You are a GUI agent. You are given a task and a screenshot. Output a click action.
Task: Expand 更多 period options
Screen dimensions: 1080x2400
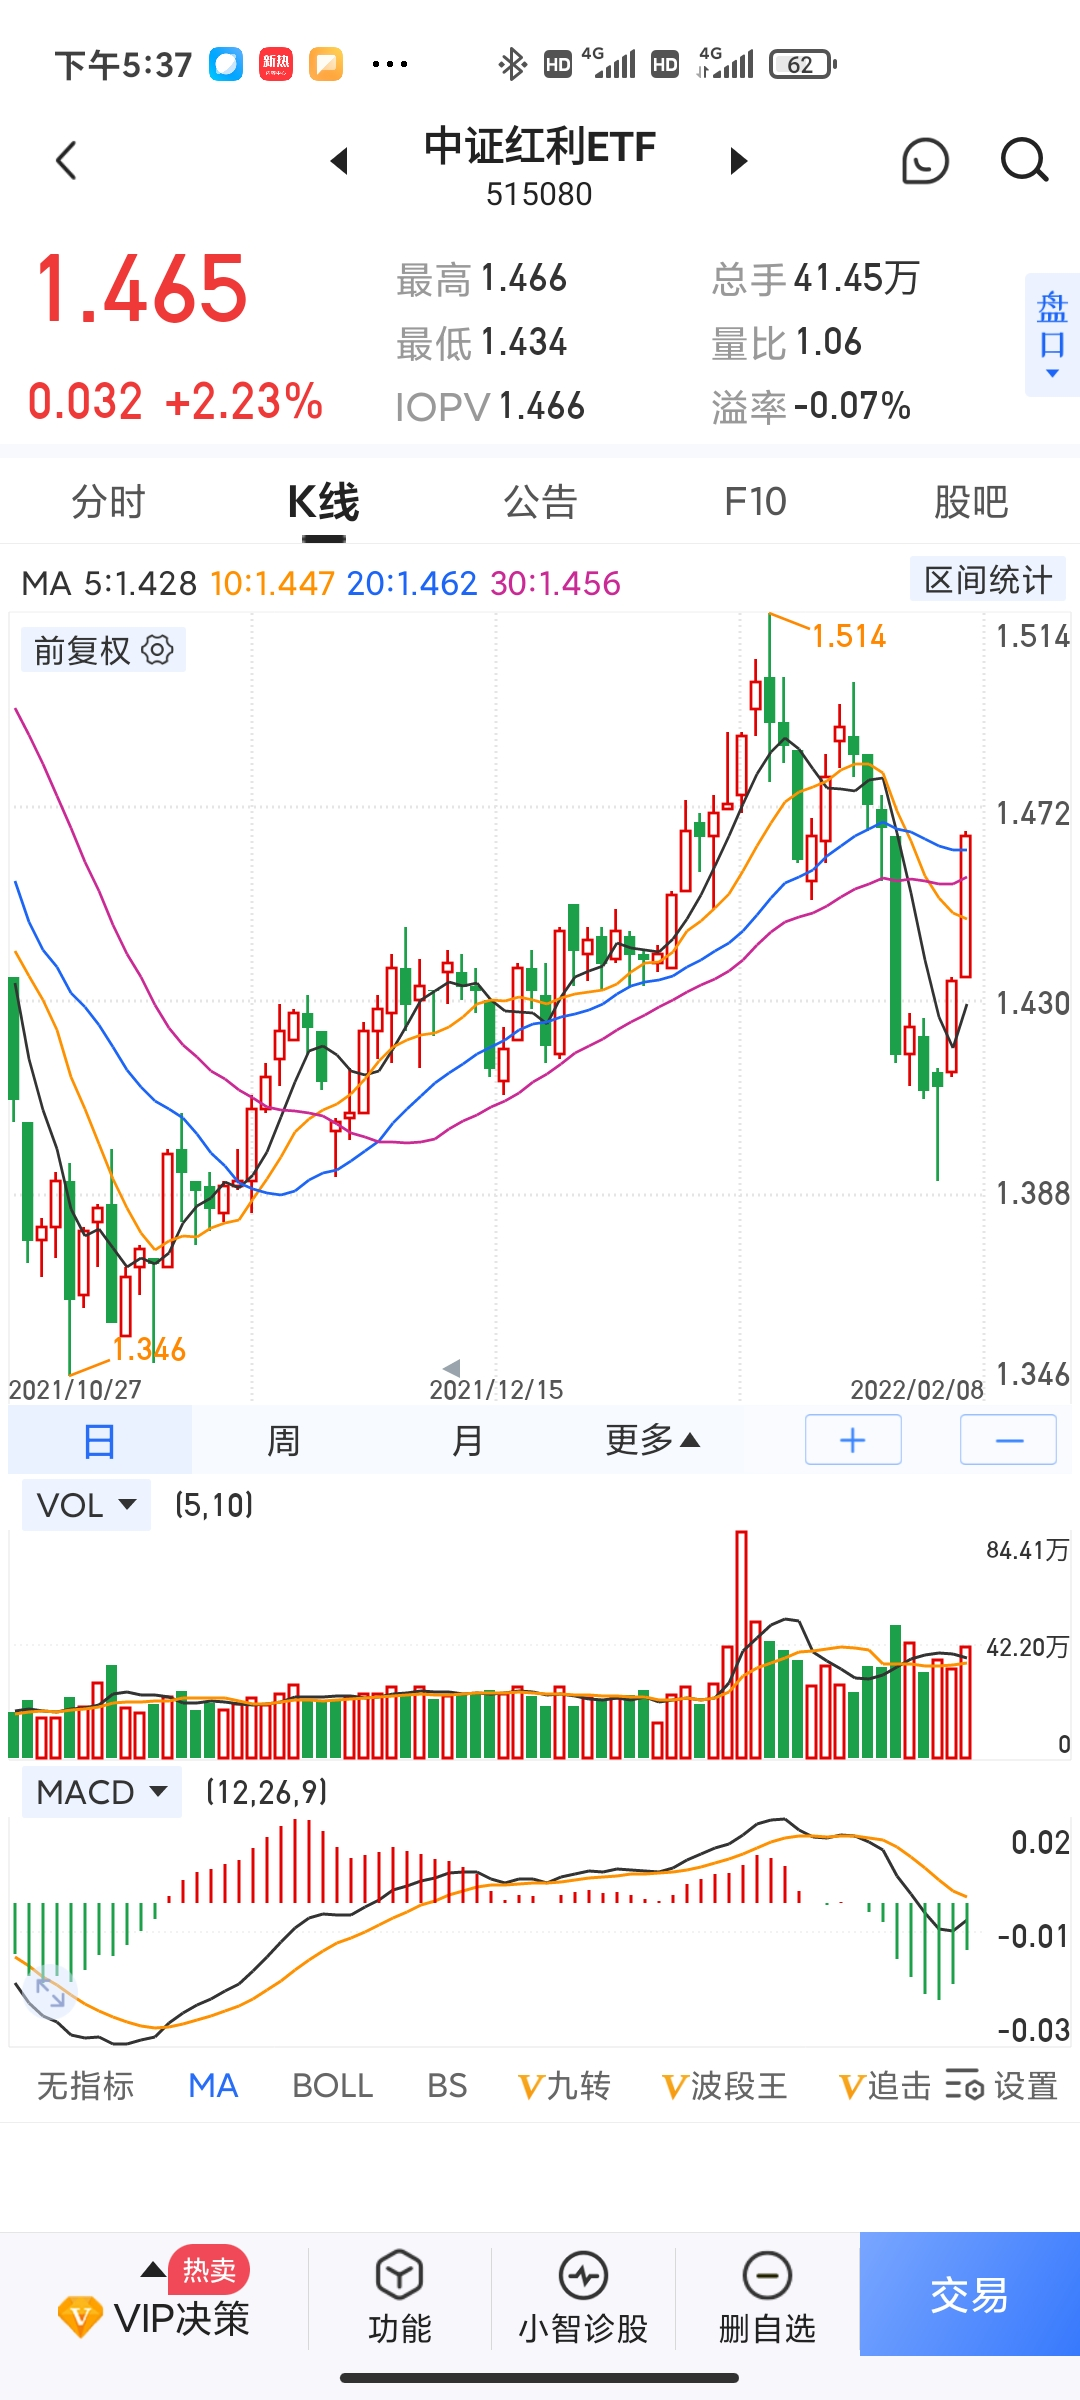point(652,1440)
